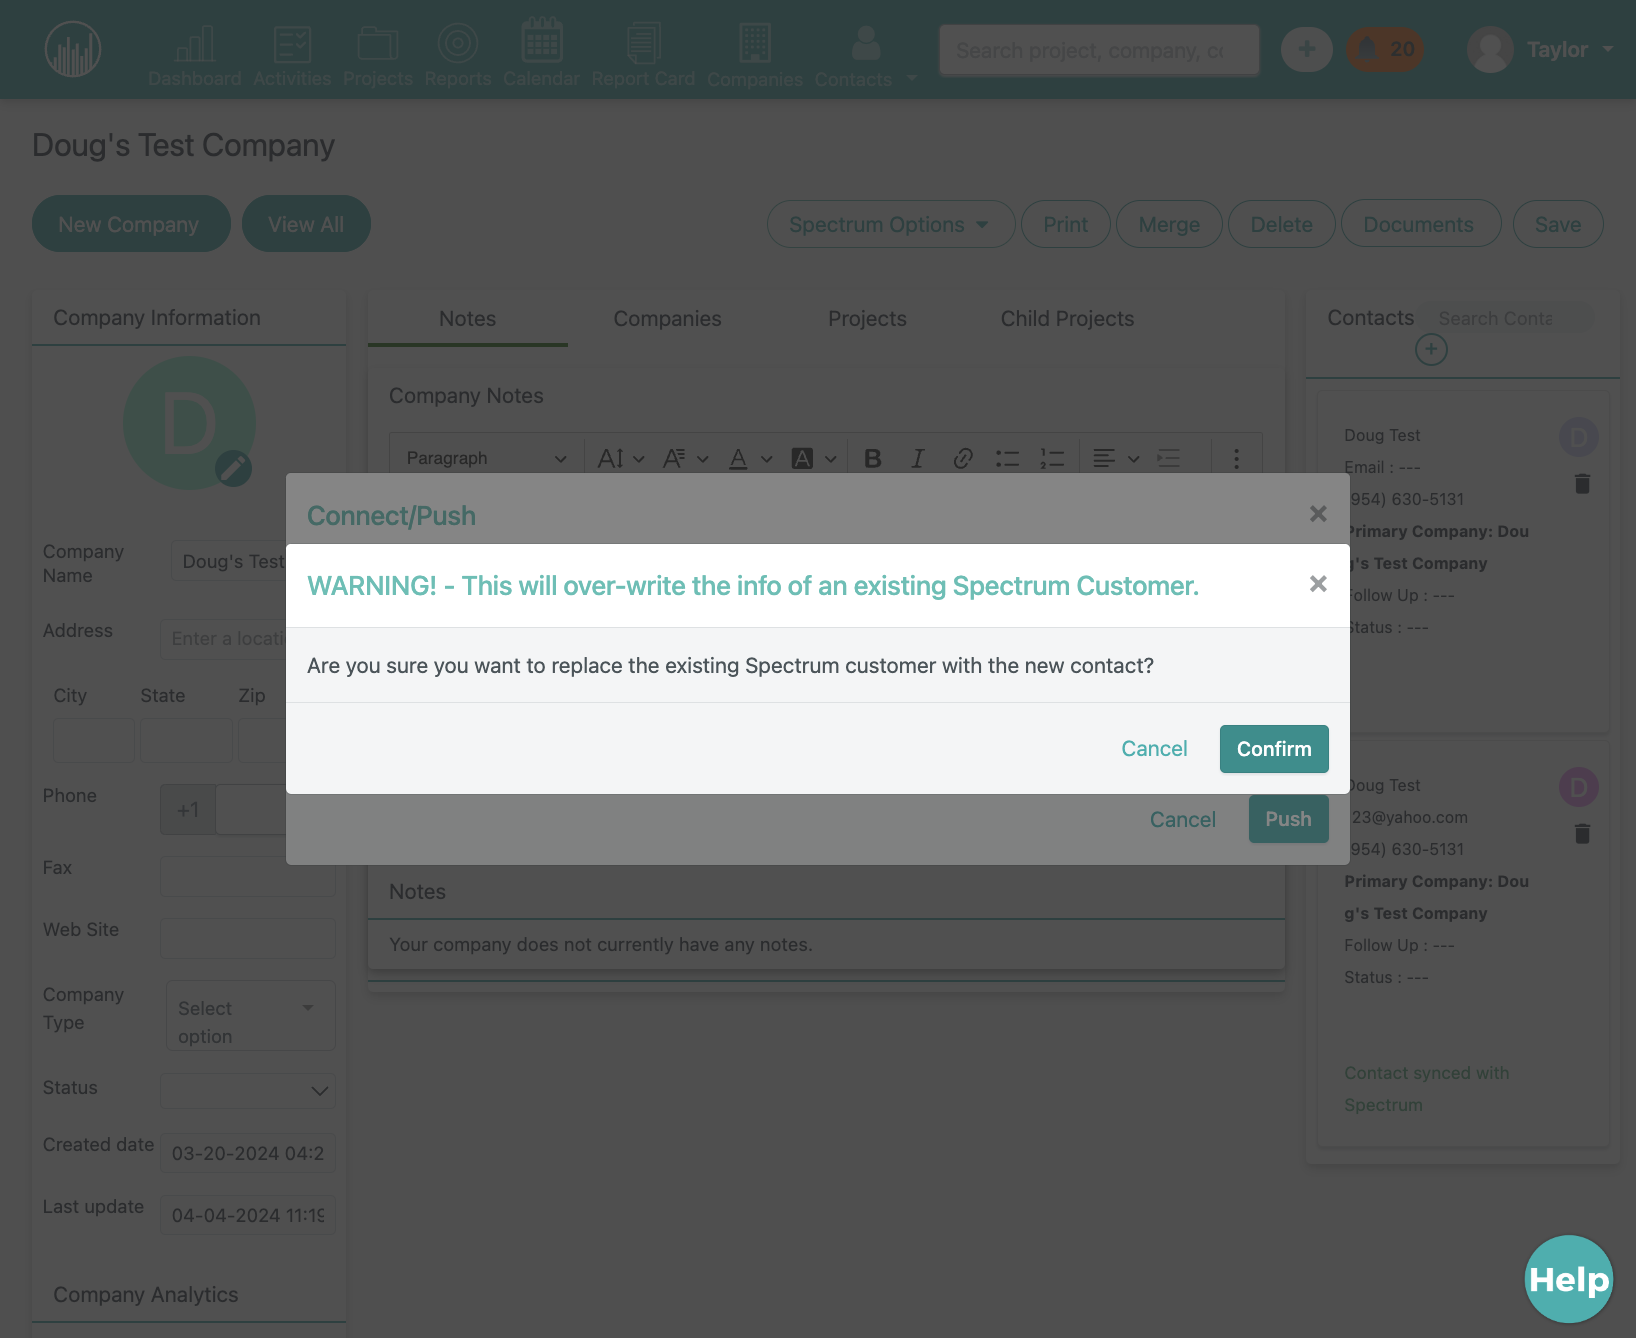Open the editor more options three dots
The image size is (1636, 1338).
(1236, 458)
